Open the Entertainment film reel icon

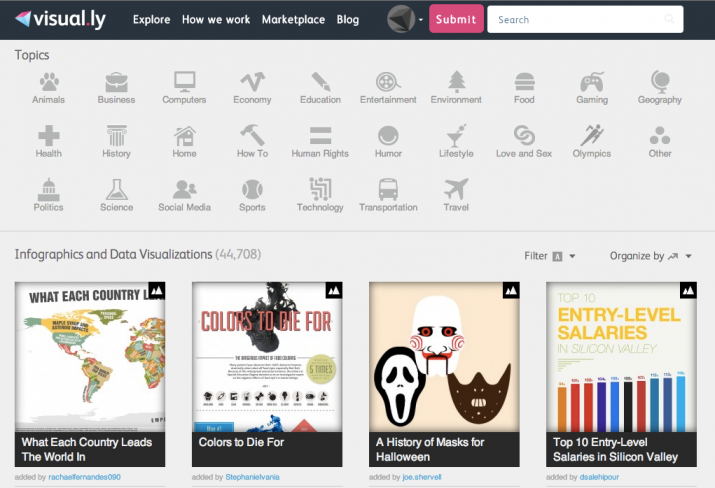point(388,82)
